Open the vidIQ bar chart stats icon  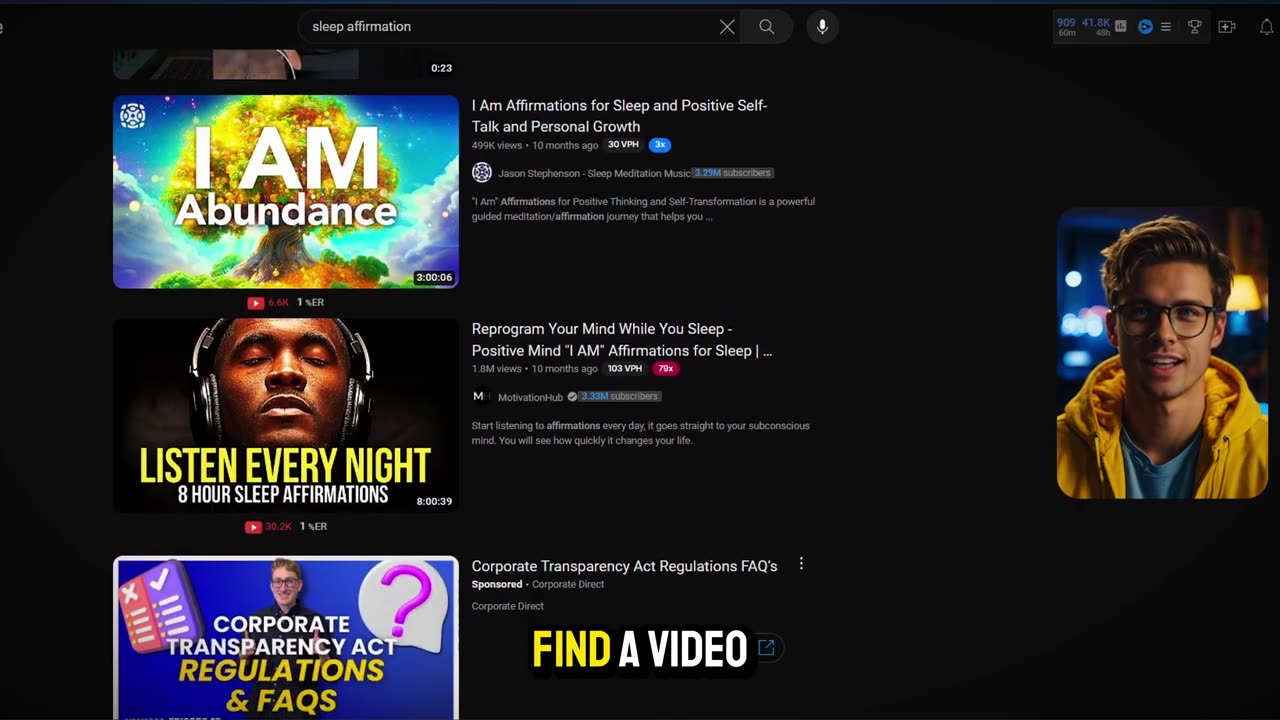pos(1121,27)
